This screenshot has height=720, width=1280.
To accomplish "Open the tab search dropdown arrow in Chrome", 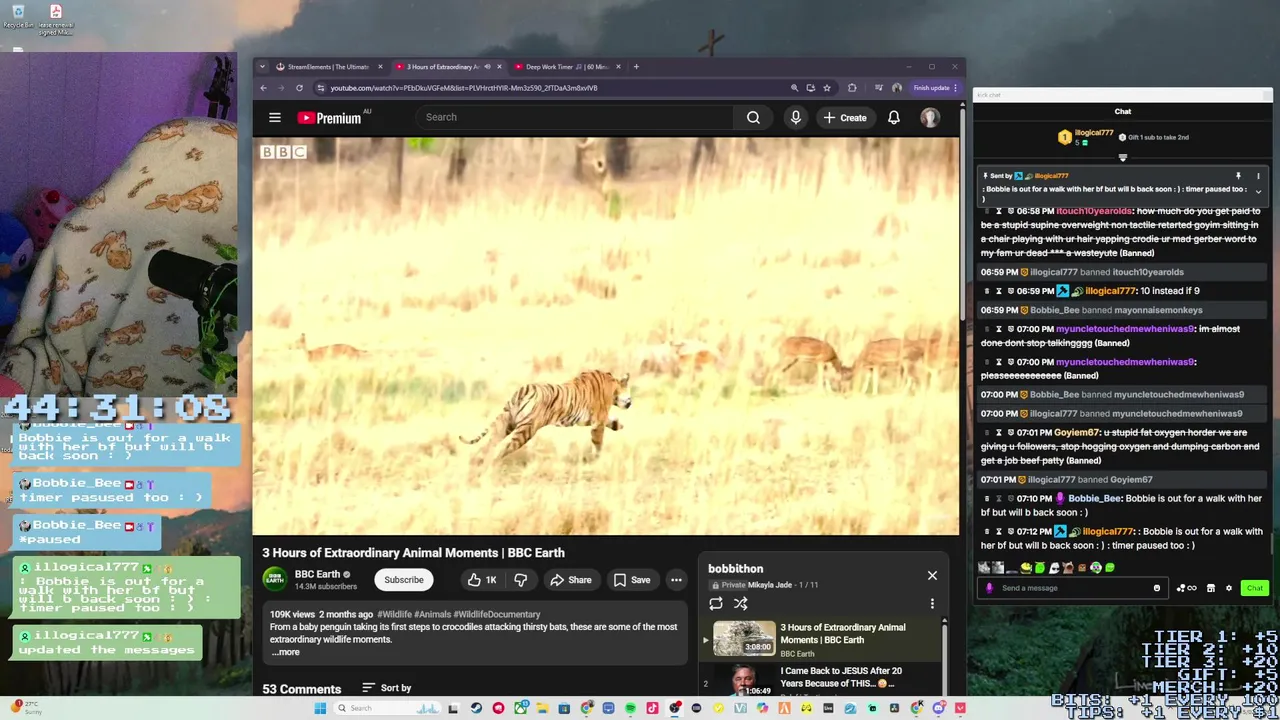I will pos(262,67).
